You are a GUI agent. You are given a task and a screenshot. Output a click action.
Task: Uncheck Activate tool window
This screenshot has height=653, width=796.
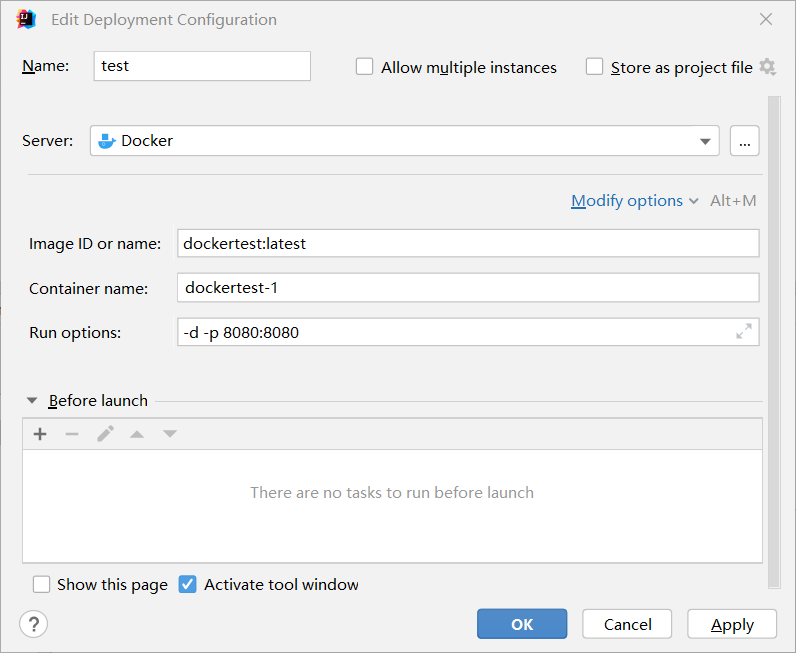click(x=187, y=584)
